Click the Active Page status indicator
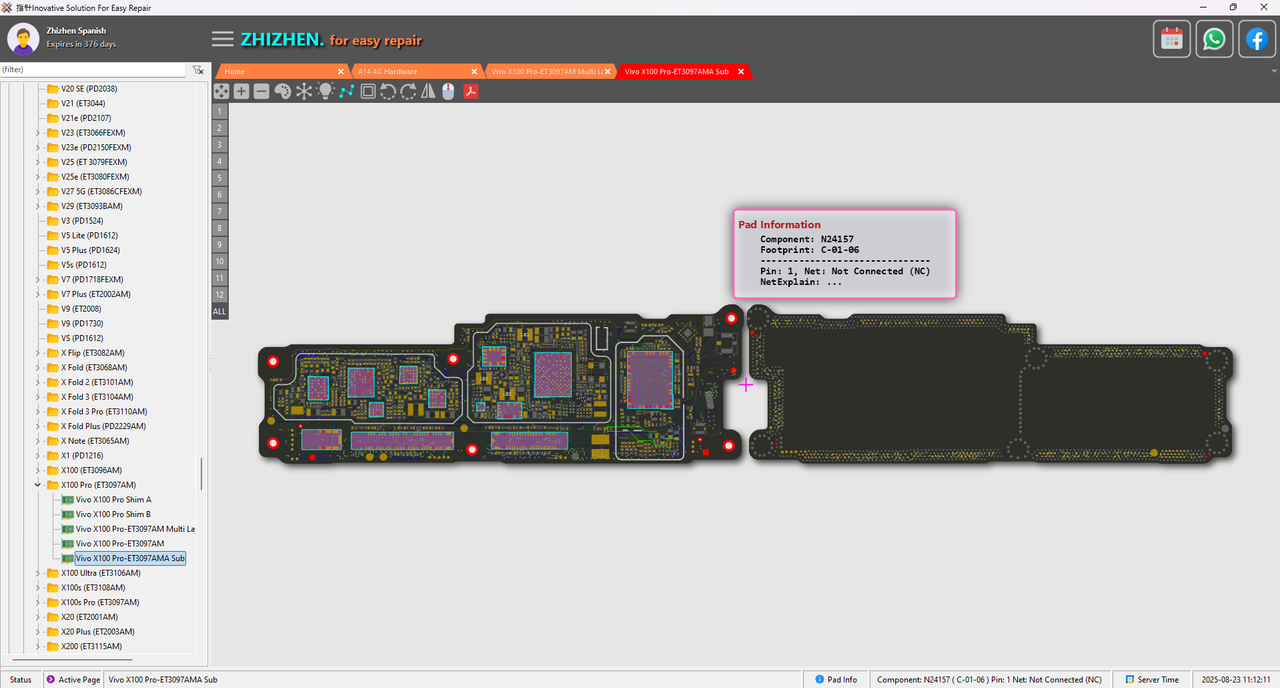1280x688 pixels. [73, 680]
